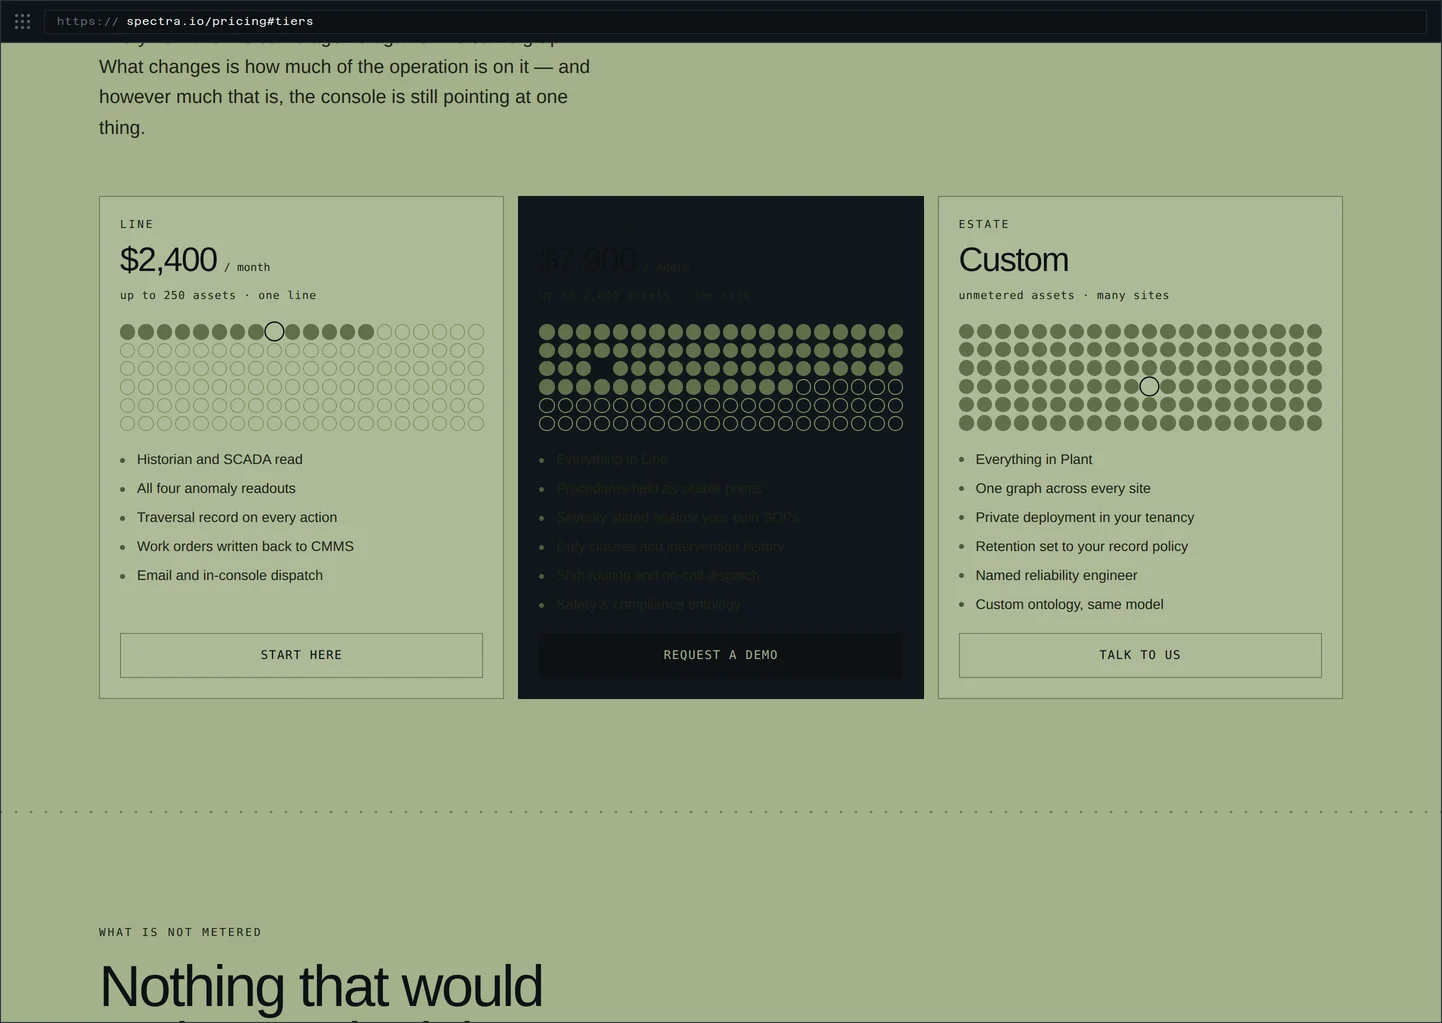Click 'Safety & compliance ontology'
This screenshot has height=1023, width=1442.
(649, 605)
